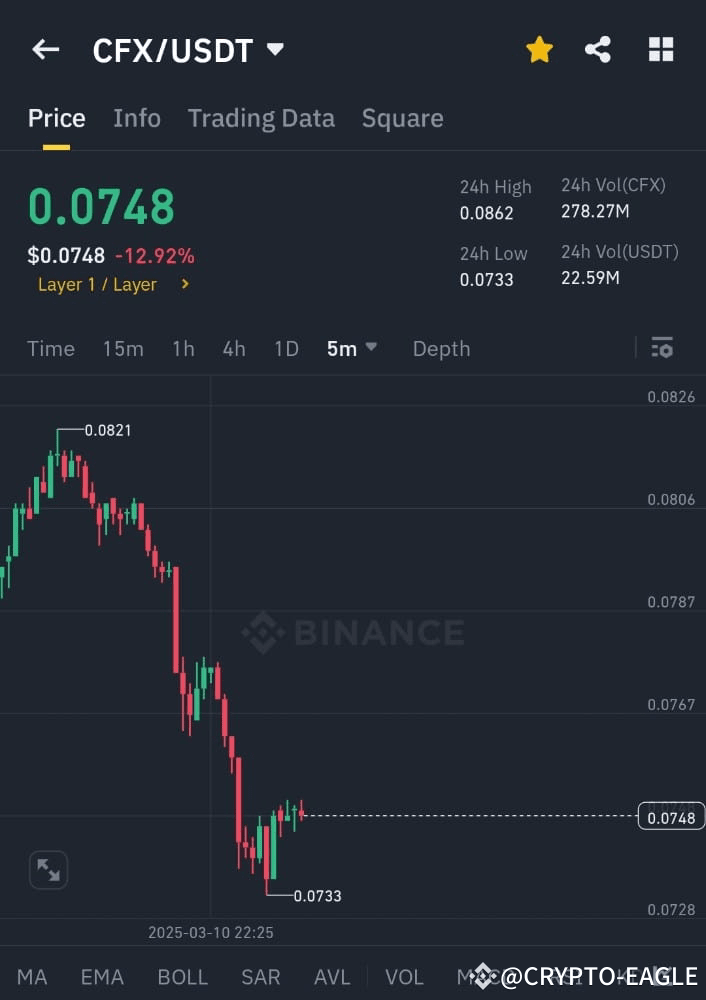
Task: Expand the chart to fullscreen
Action: 48,869
